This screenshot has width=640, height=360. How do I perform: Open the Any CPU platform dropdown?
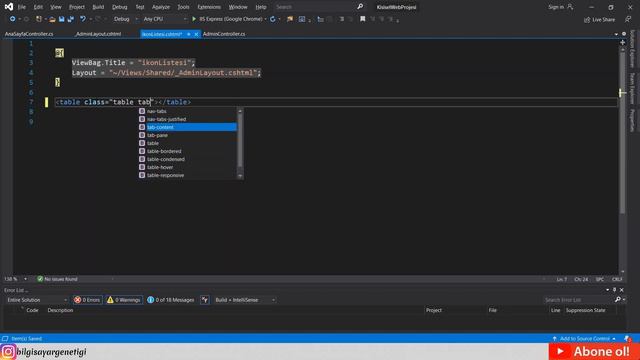(x=164, y=19)
